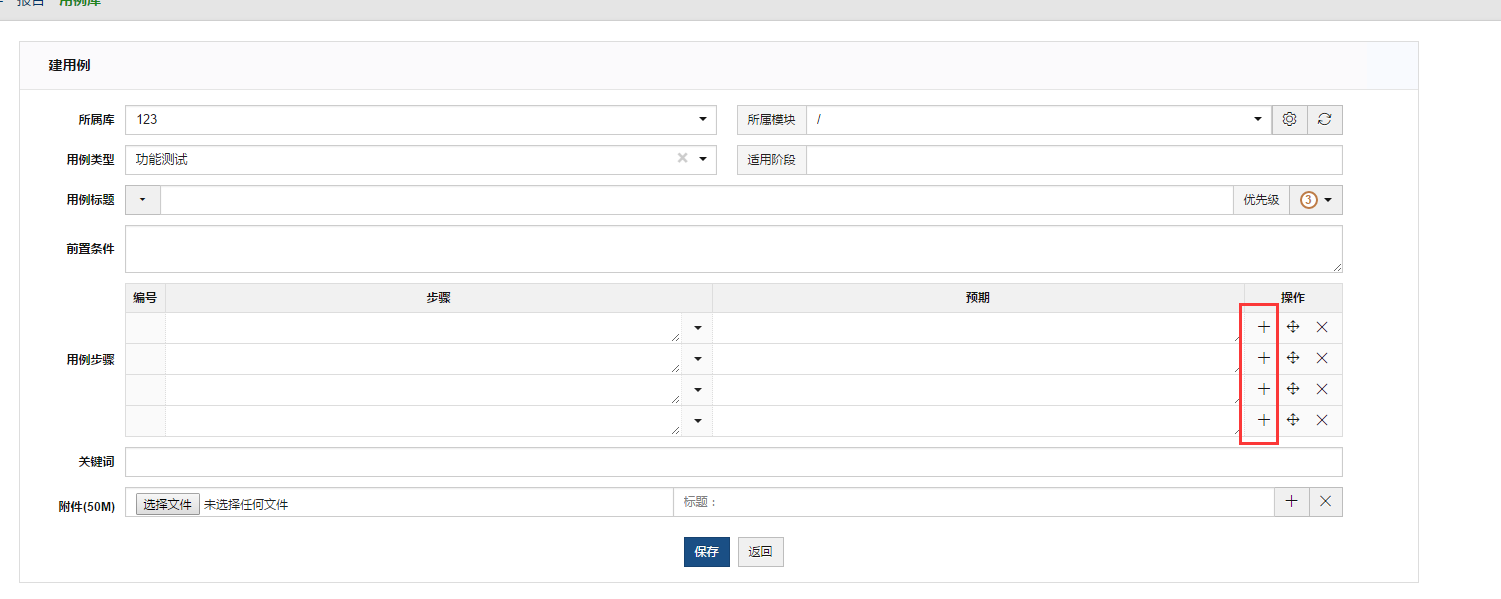Screen dimensions: 1501x599
Task: Click into the 前置条件 text area
Action: [733, 248]
